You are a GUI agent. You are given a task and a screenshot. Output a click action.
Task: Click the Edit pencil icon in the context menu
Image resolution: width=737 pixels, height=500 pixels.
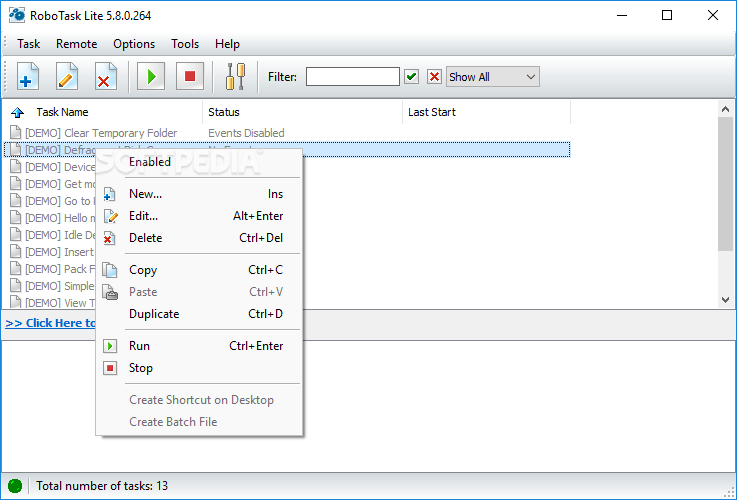110,216
